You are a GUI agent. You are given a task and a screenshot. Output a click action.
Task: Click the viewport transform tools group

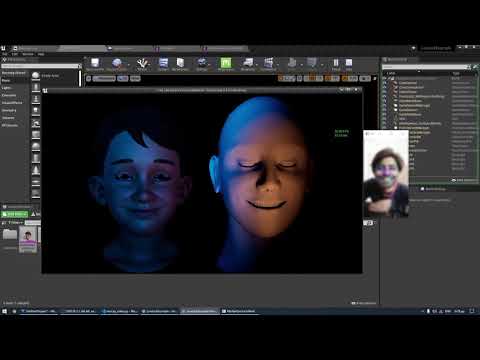coord(287,79)
